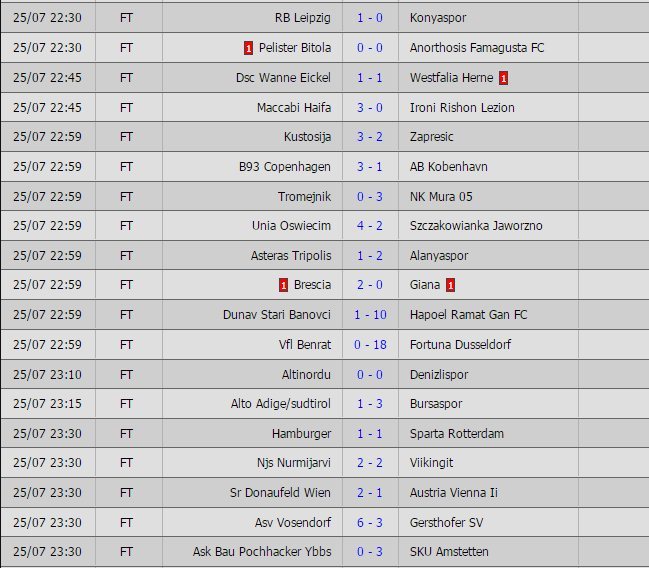This screenshot has height=568, width=649.
Task: Open the Bursaspor team link
Action: 438,403
